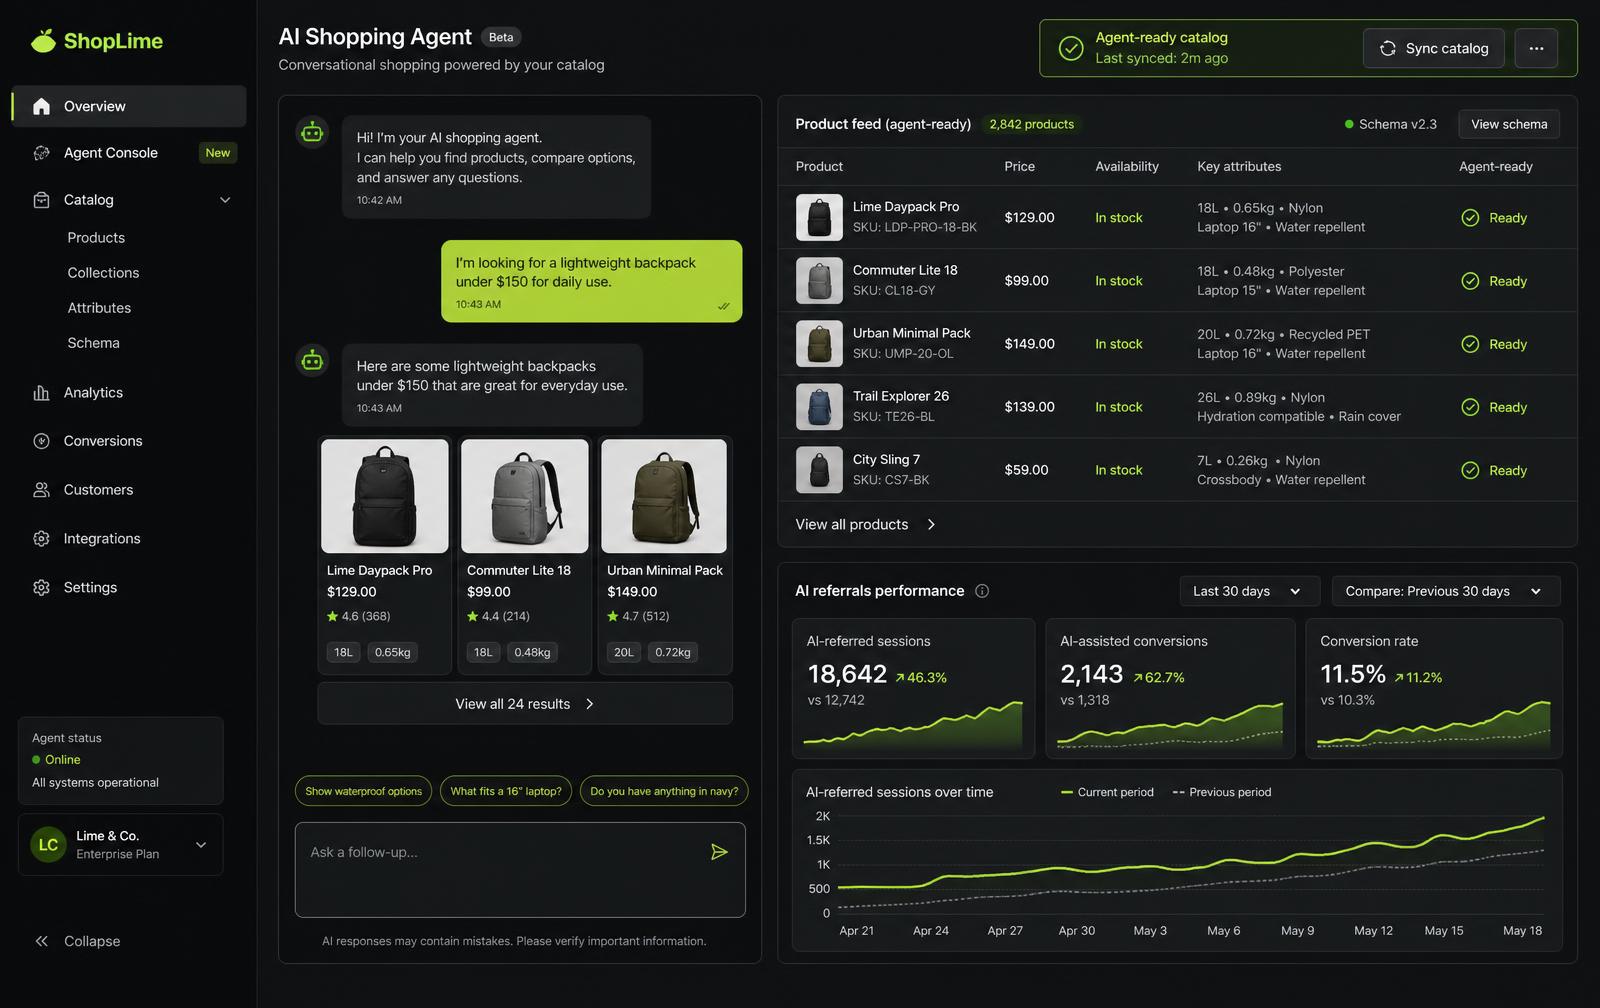This screenshot has height=1008, width=1600.
Task: Click the 2,842 products count badge
Action: click(x=1031, y=124)
